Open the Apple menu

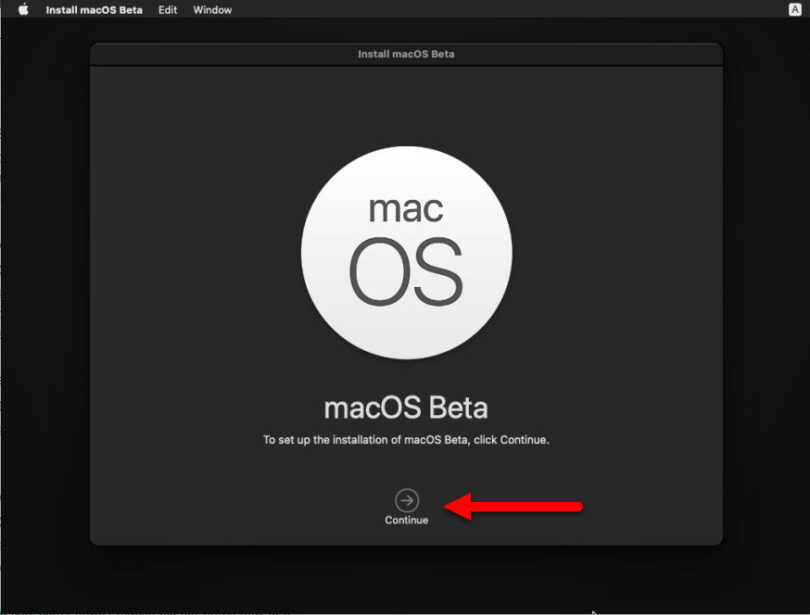[23, 9]
